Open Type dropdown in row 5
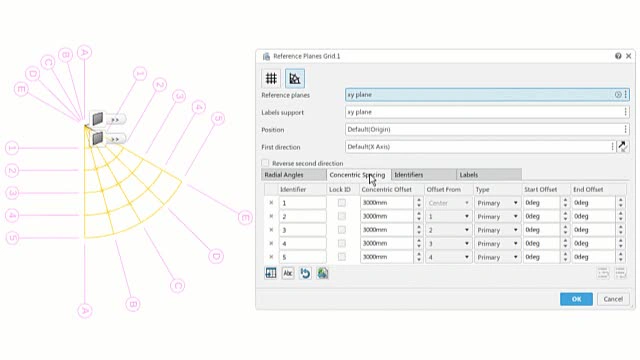Viewport: 640px width, 360px height. pyautogui.click(x=497, y=257)
